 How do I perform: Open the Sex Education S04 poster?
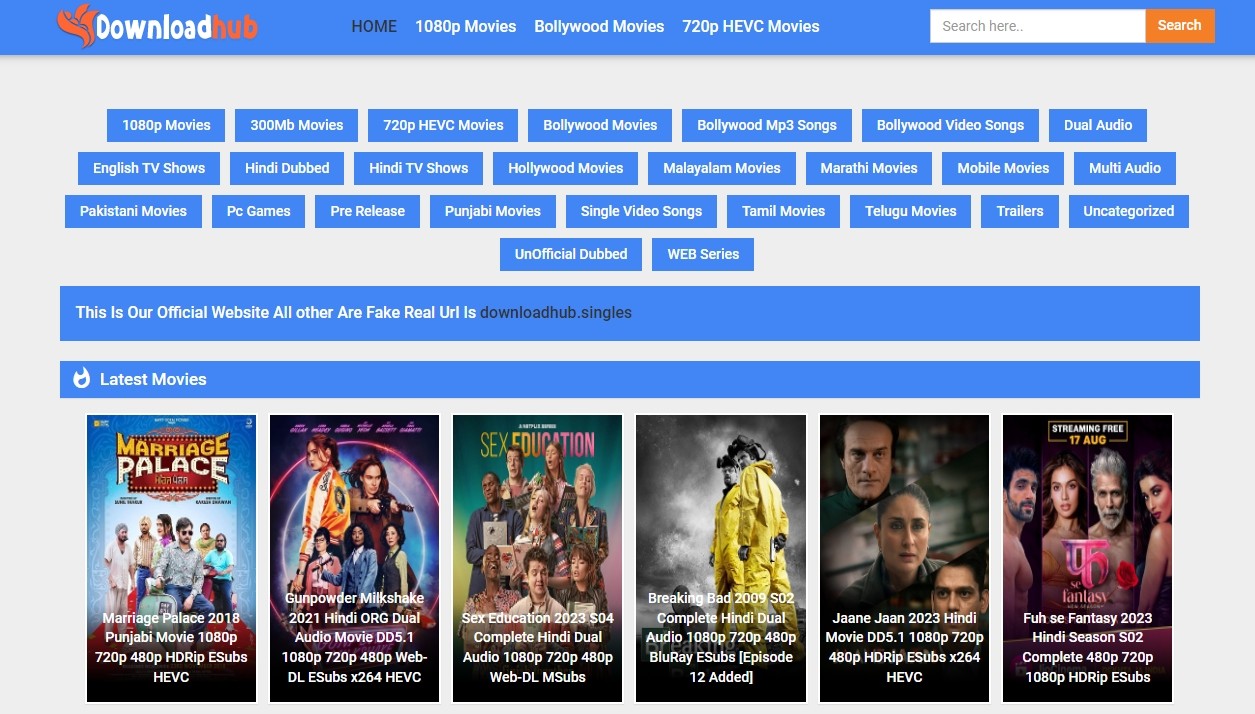coord(538,558)
